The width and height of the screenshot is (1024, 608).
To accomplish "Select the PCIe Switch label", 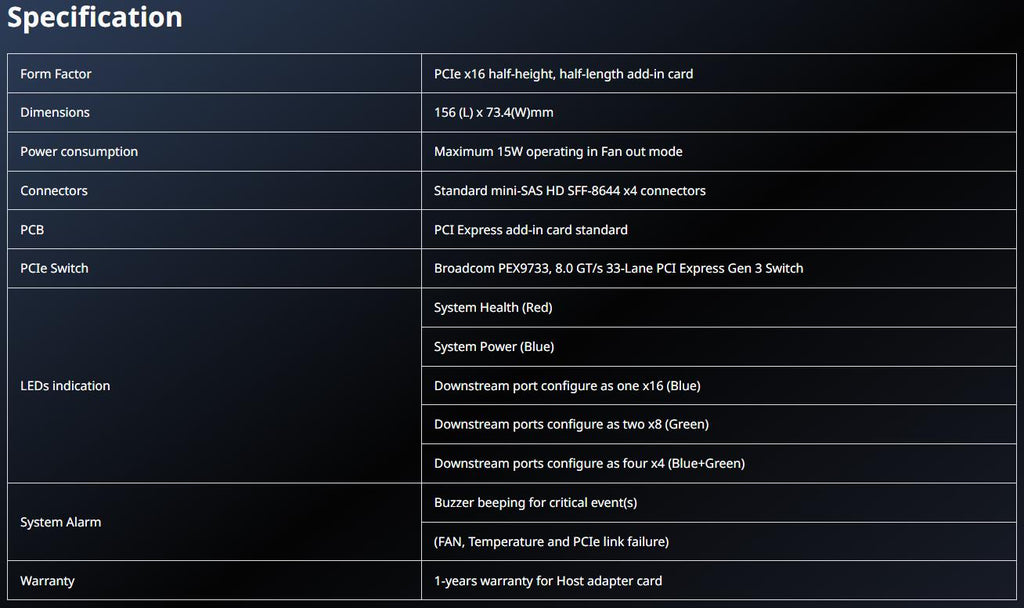I will (54, 268).
